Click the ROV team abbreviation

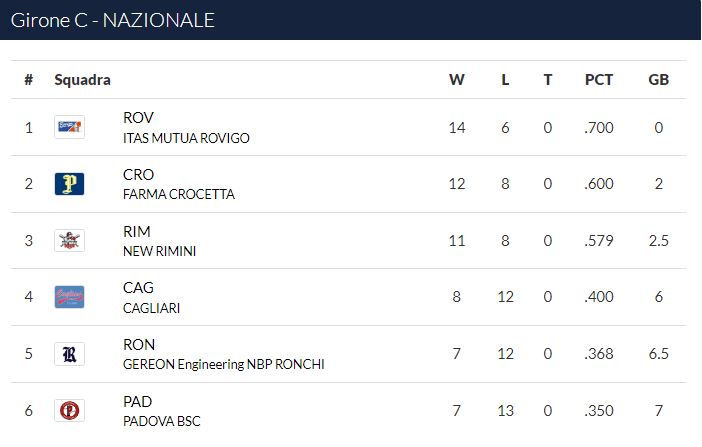click(138, 118)
